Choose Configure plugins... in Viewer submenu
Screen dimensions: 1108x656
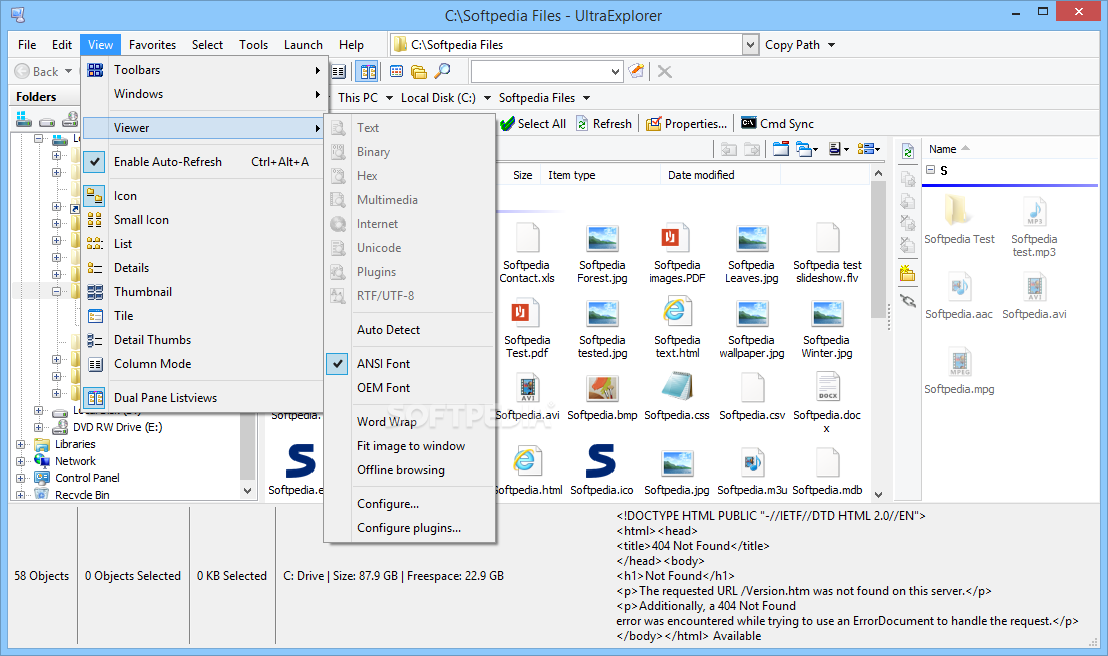410,527
